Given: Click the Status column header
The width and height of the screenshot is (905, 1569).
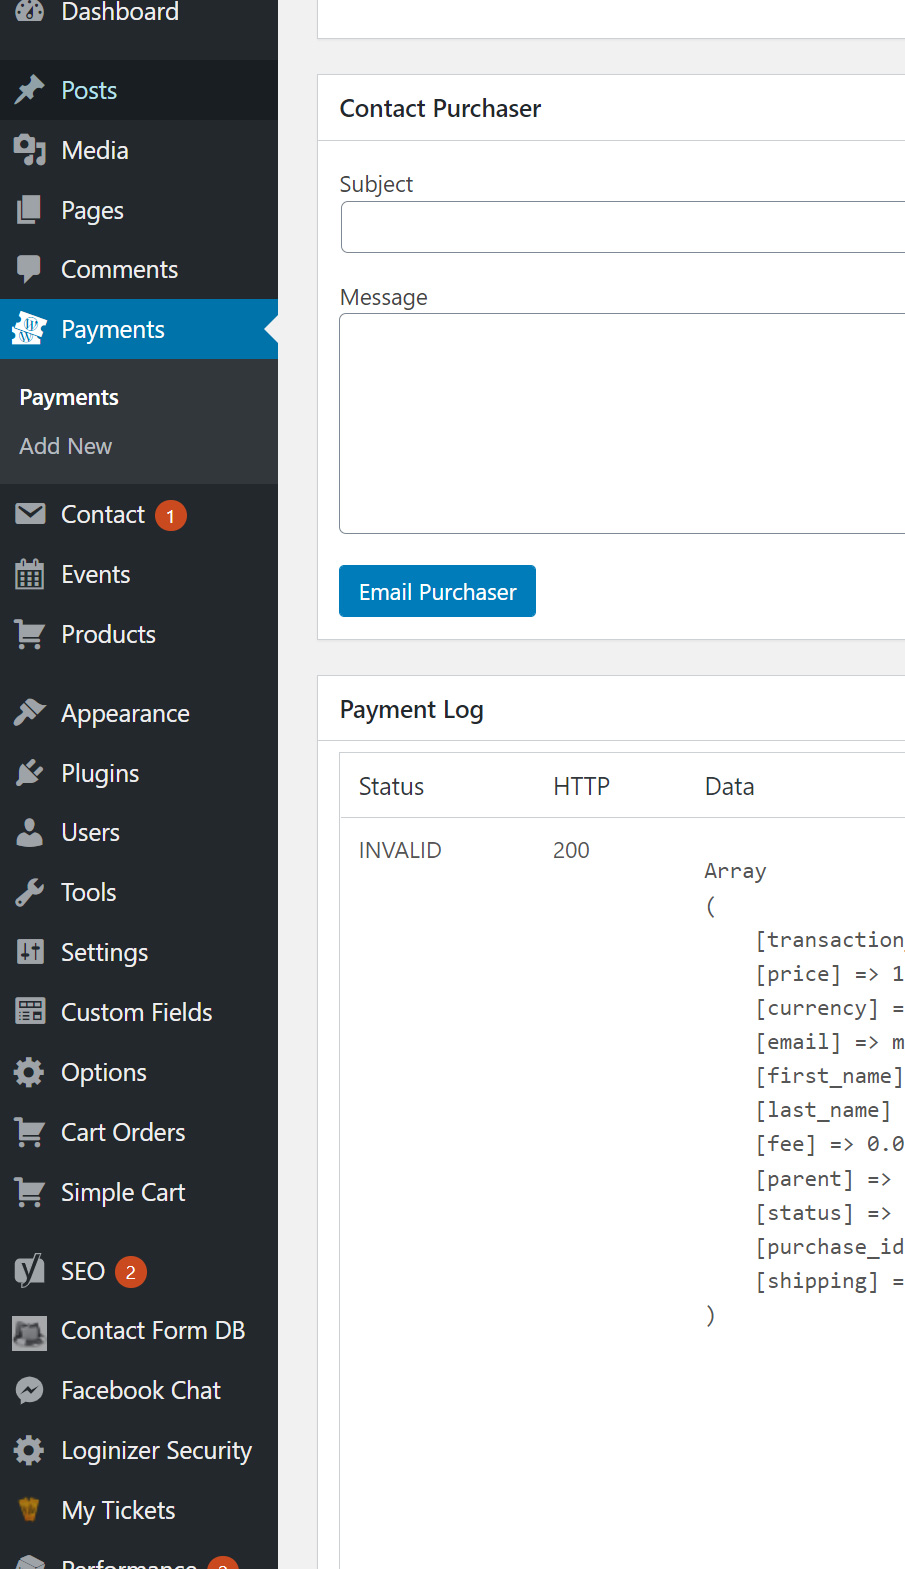Looking at the screenshot, I should 391,787.
